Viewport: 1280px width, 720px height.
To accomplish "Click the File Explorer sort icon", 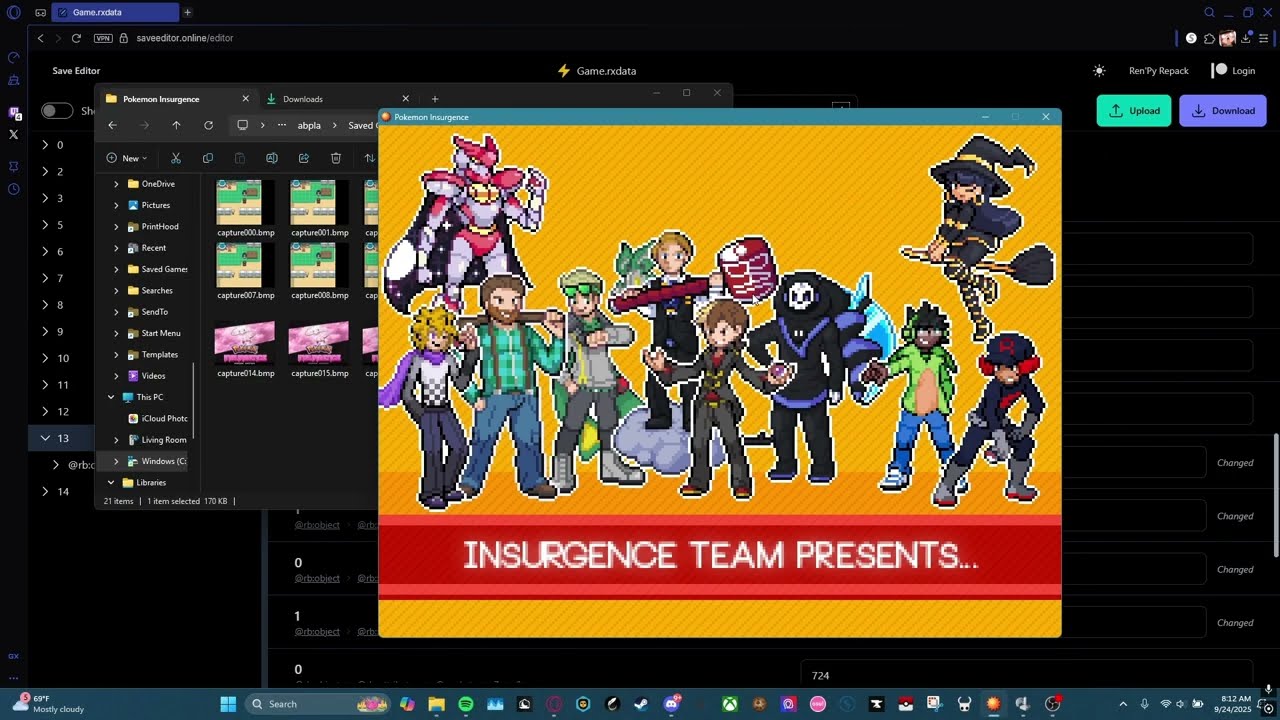I will click(369, 158).
